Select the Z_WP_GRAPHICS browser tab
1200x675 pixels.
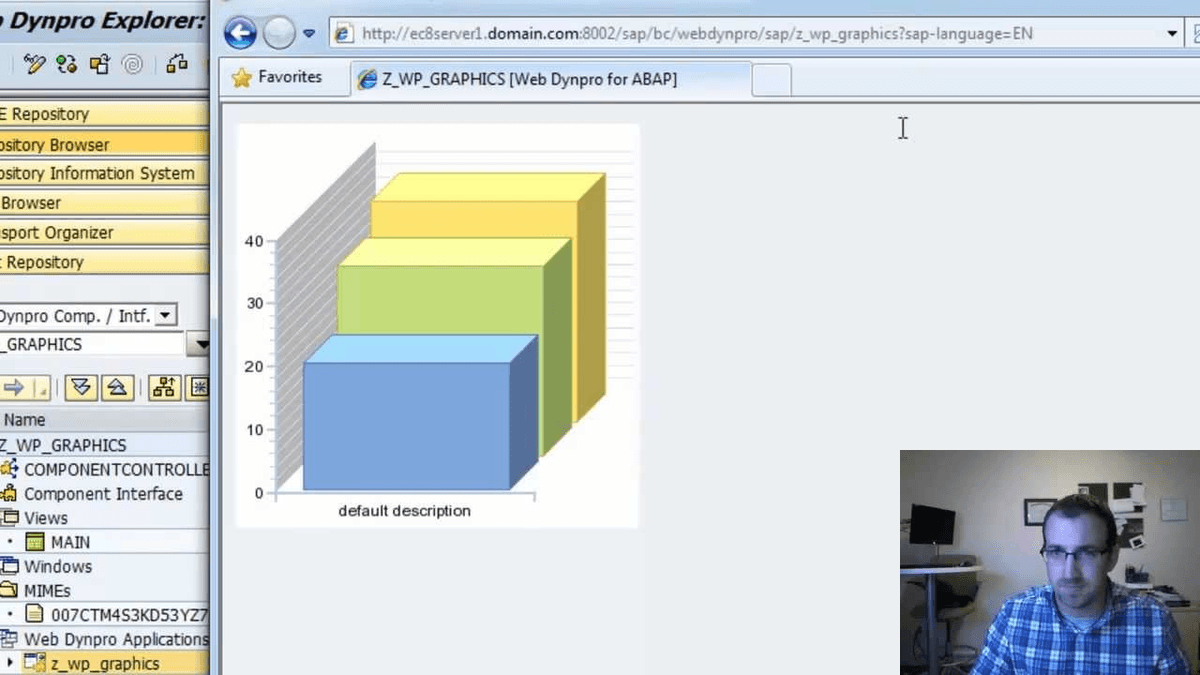550,79
